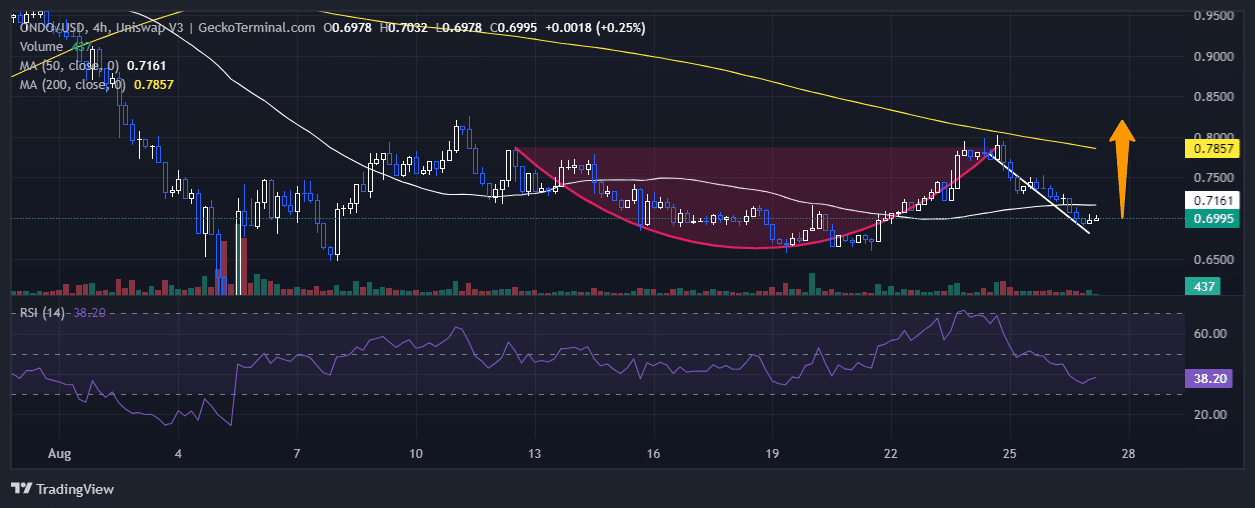This screenshot has width=1255, height=508.
Task: Click the 0.6500 price axis label
Action: click(x=1212, y=259)
